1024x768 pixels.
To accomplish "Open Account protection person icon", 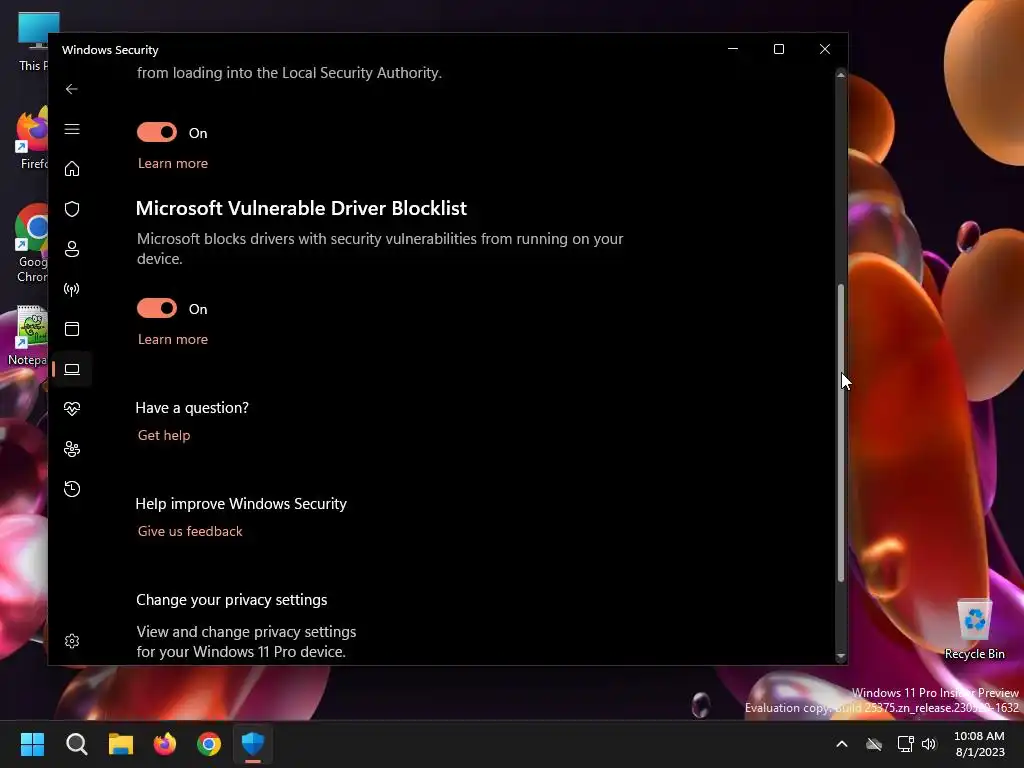I will pyautogui.click(x=72, y=249).
